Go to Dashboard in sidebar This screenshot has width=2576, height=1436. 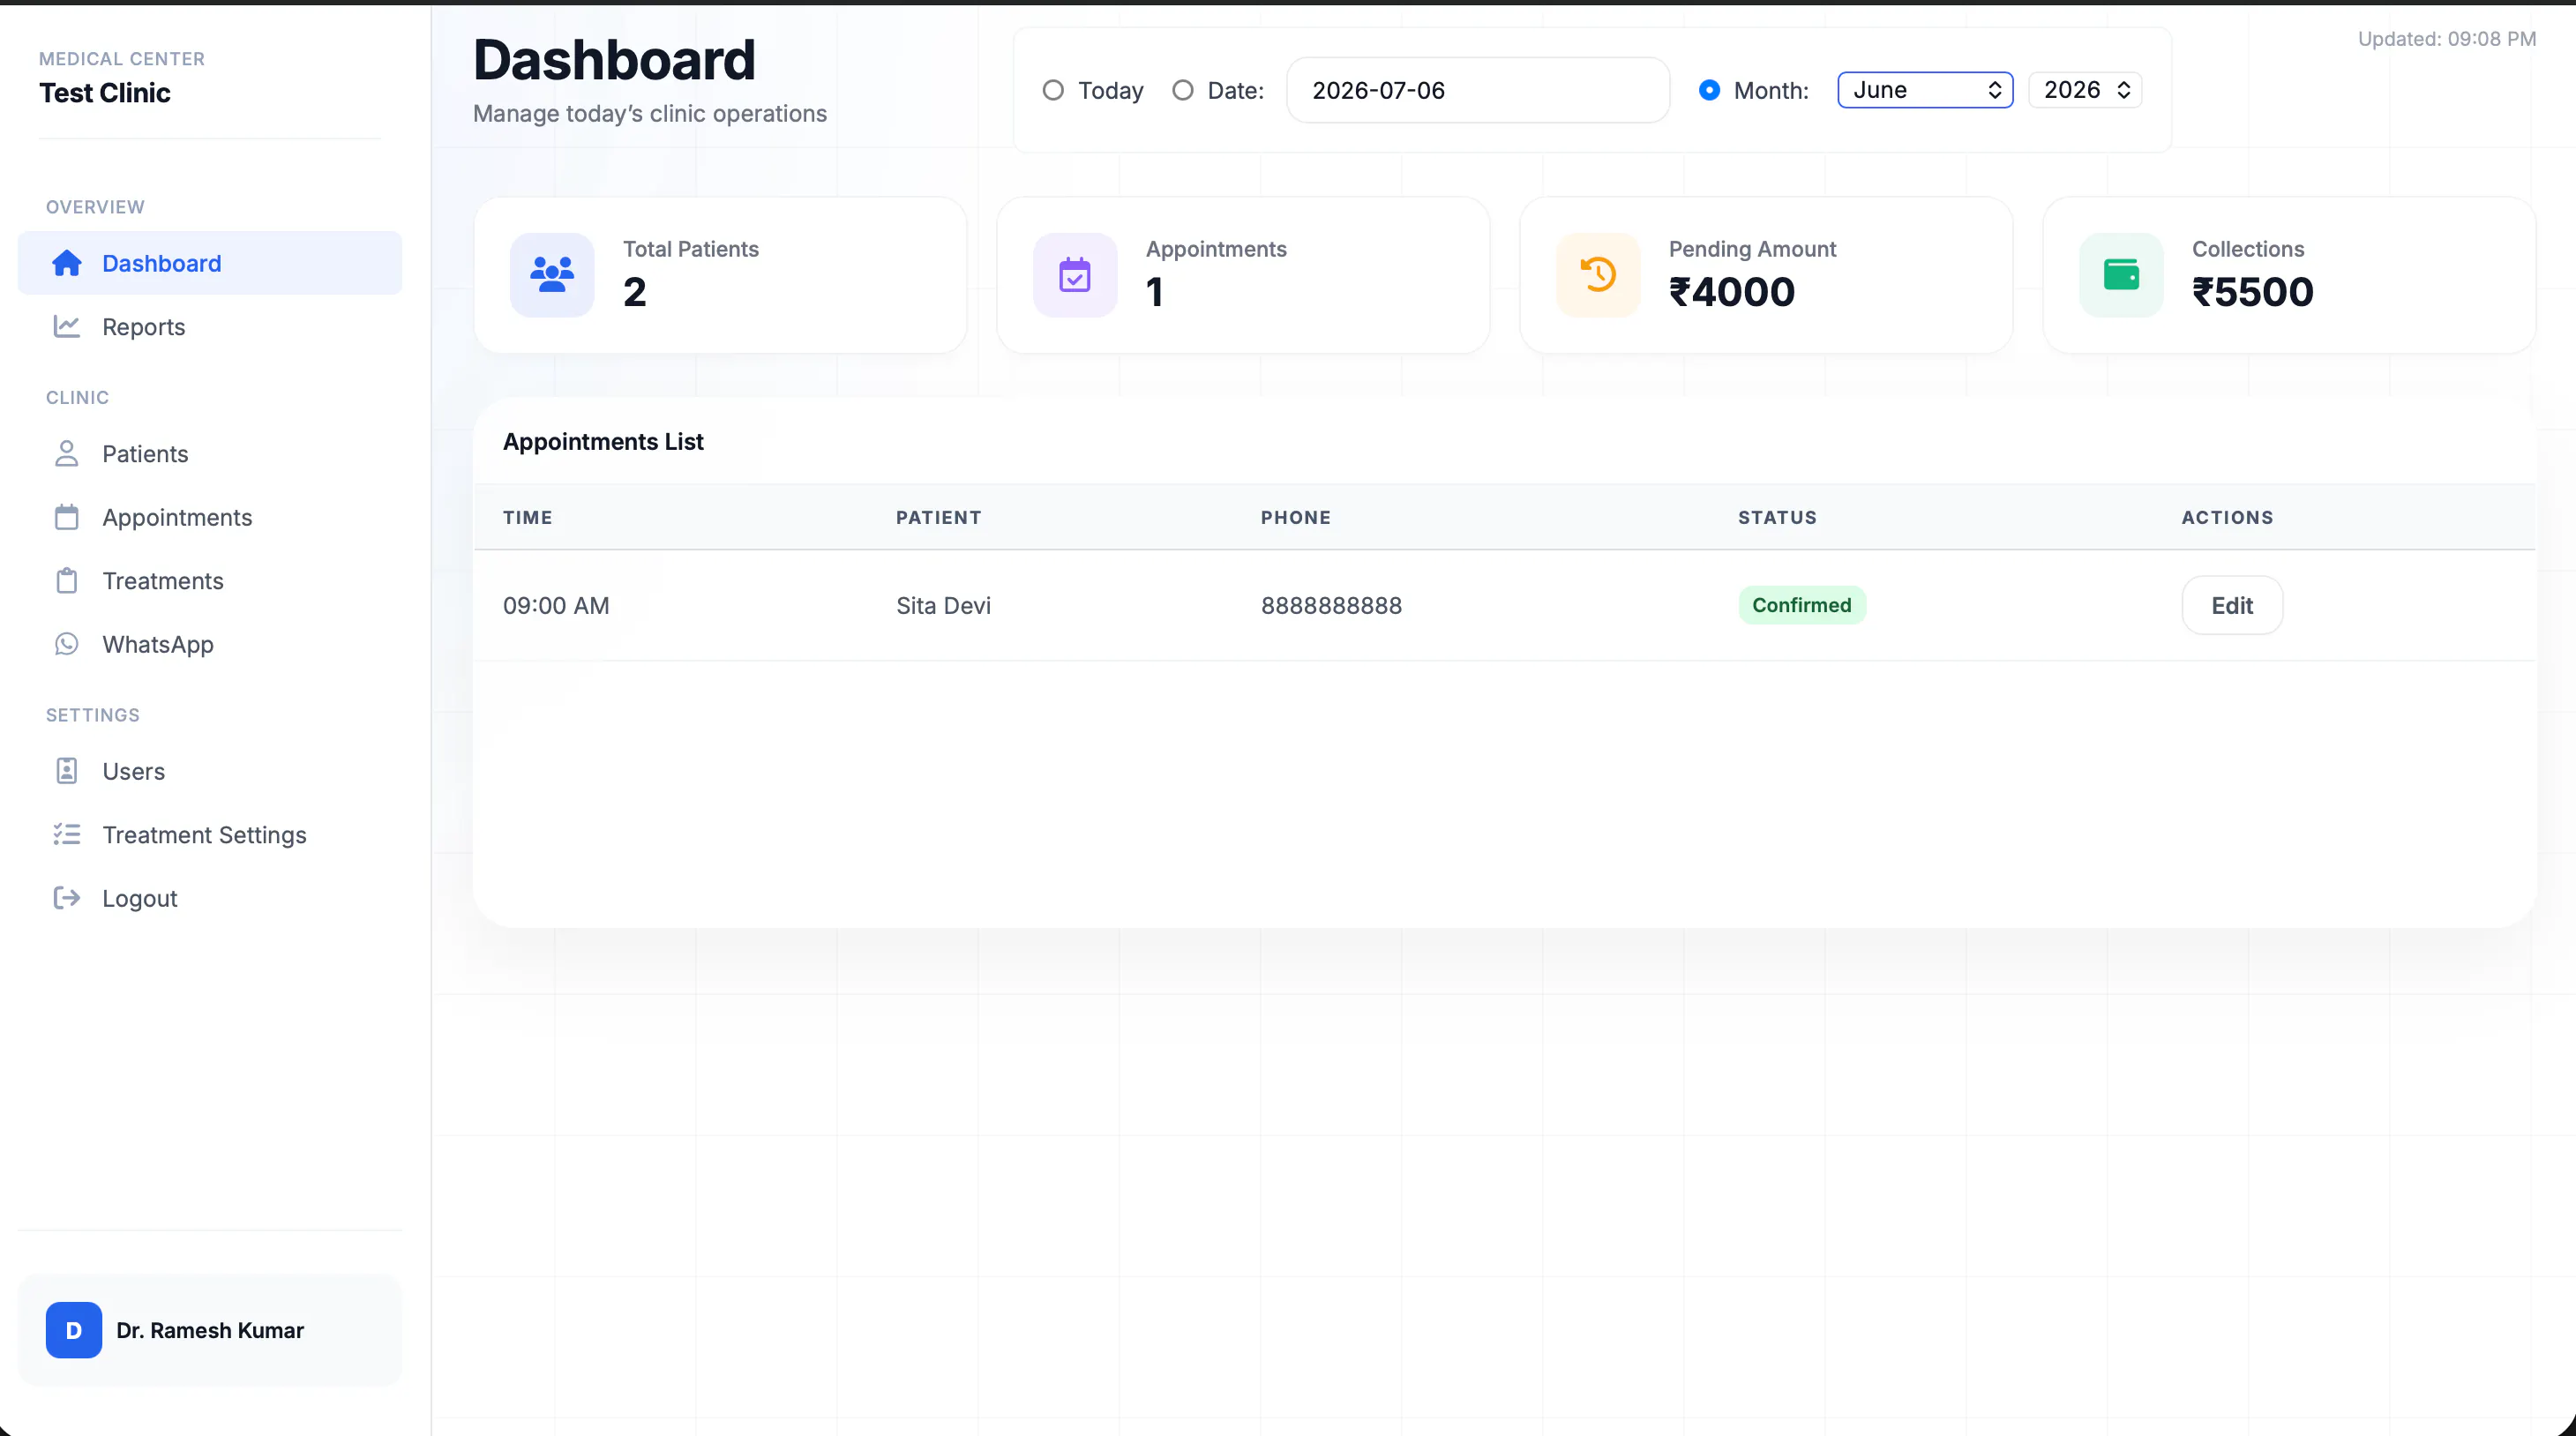pyautogui.click(x=210, y=263)
